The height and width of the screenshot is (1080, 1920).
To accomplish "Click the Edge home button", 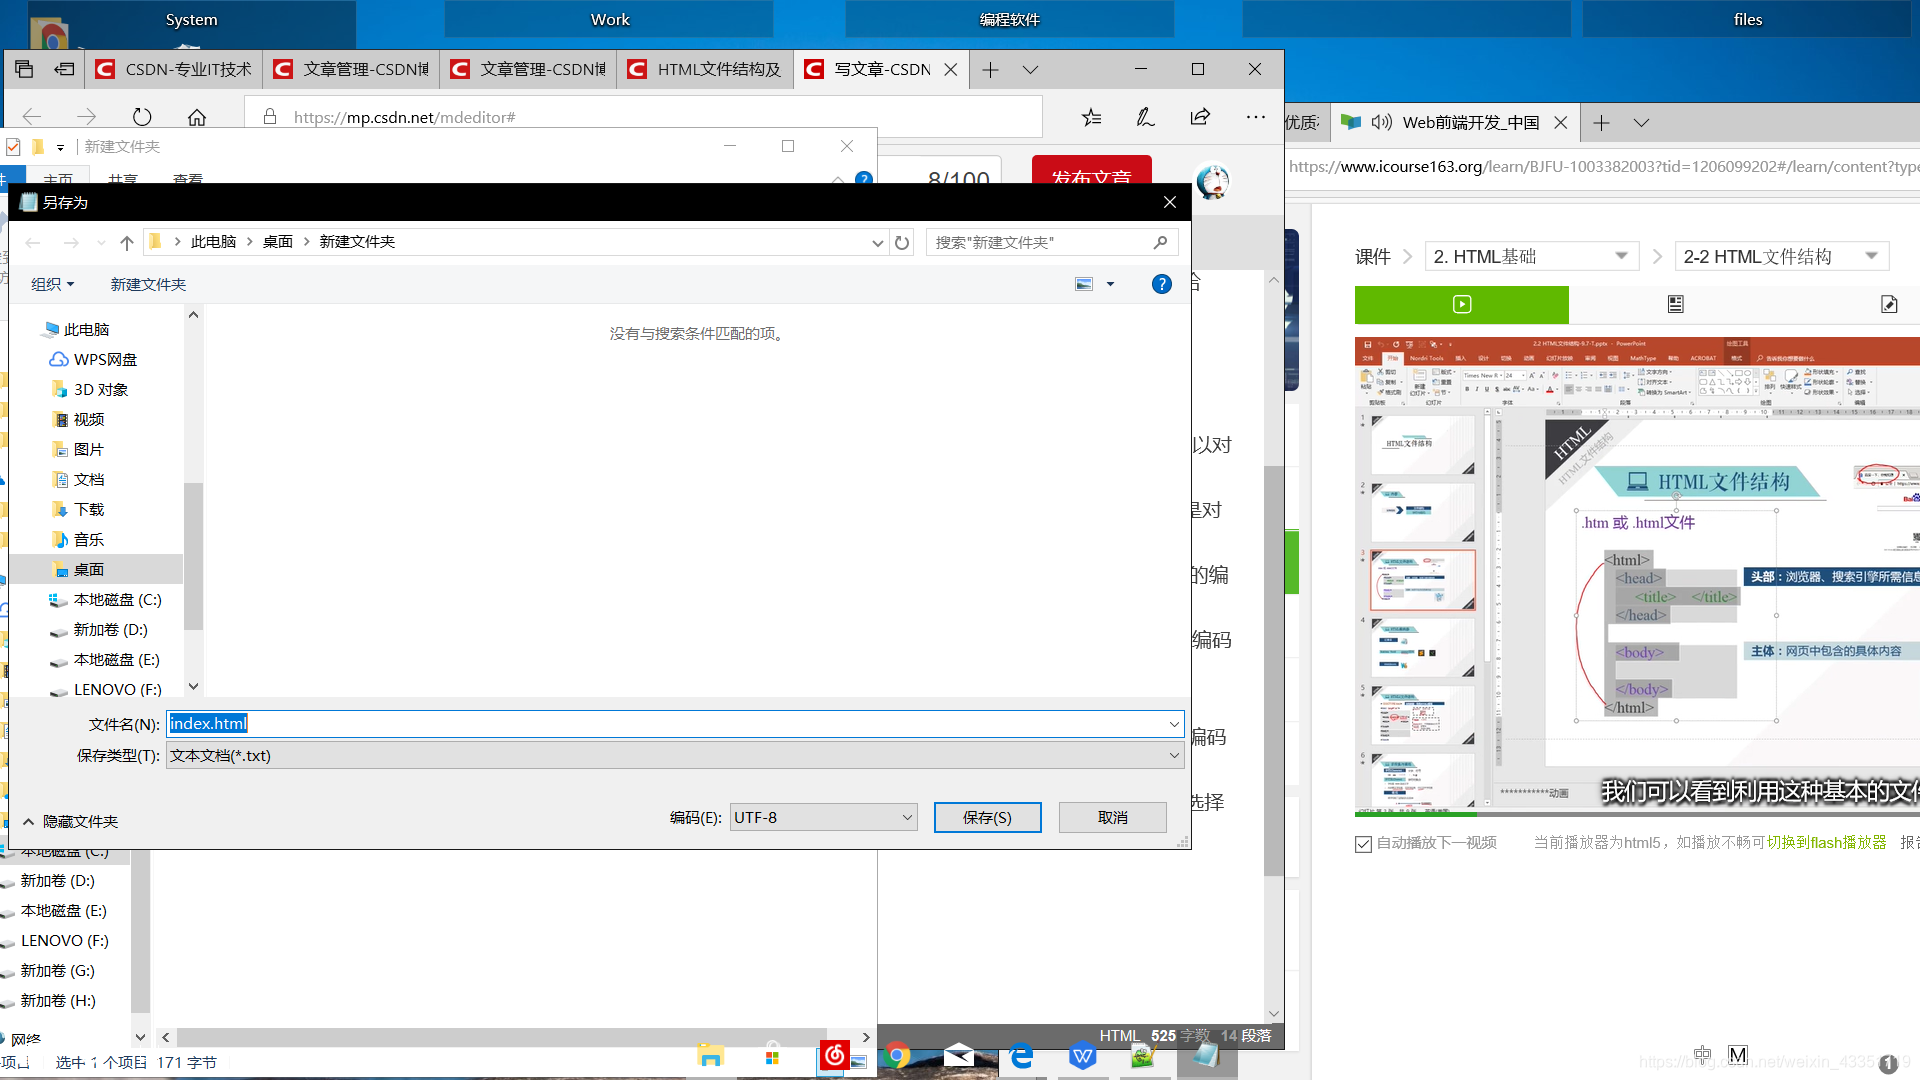I will click(197, 117).
